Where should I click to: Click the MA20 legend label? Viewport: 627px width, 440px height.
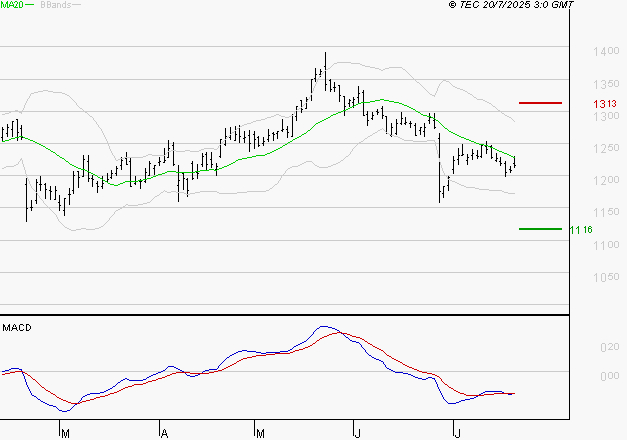pyautogui.click(x=12, y=5)
